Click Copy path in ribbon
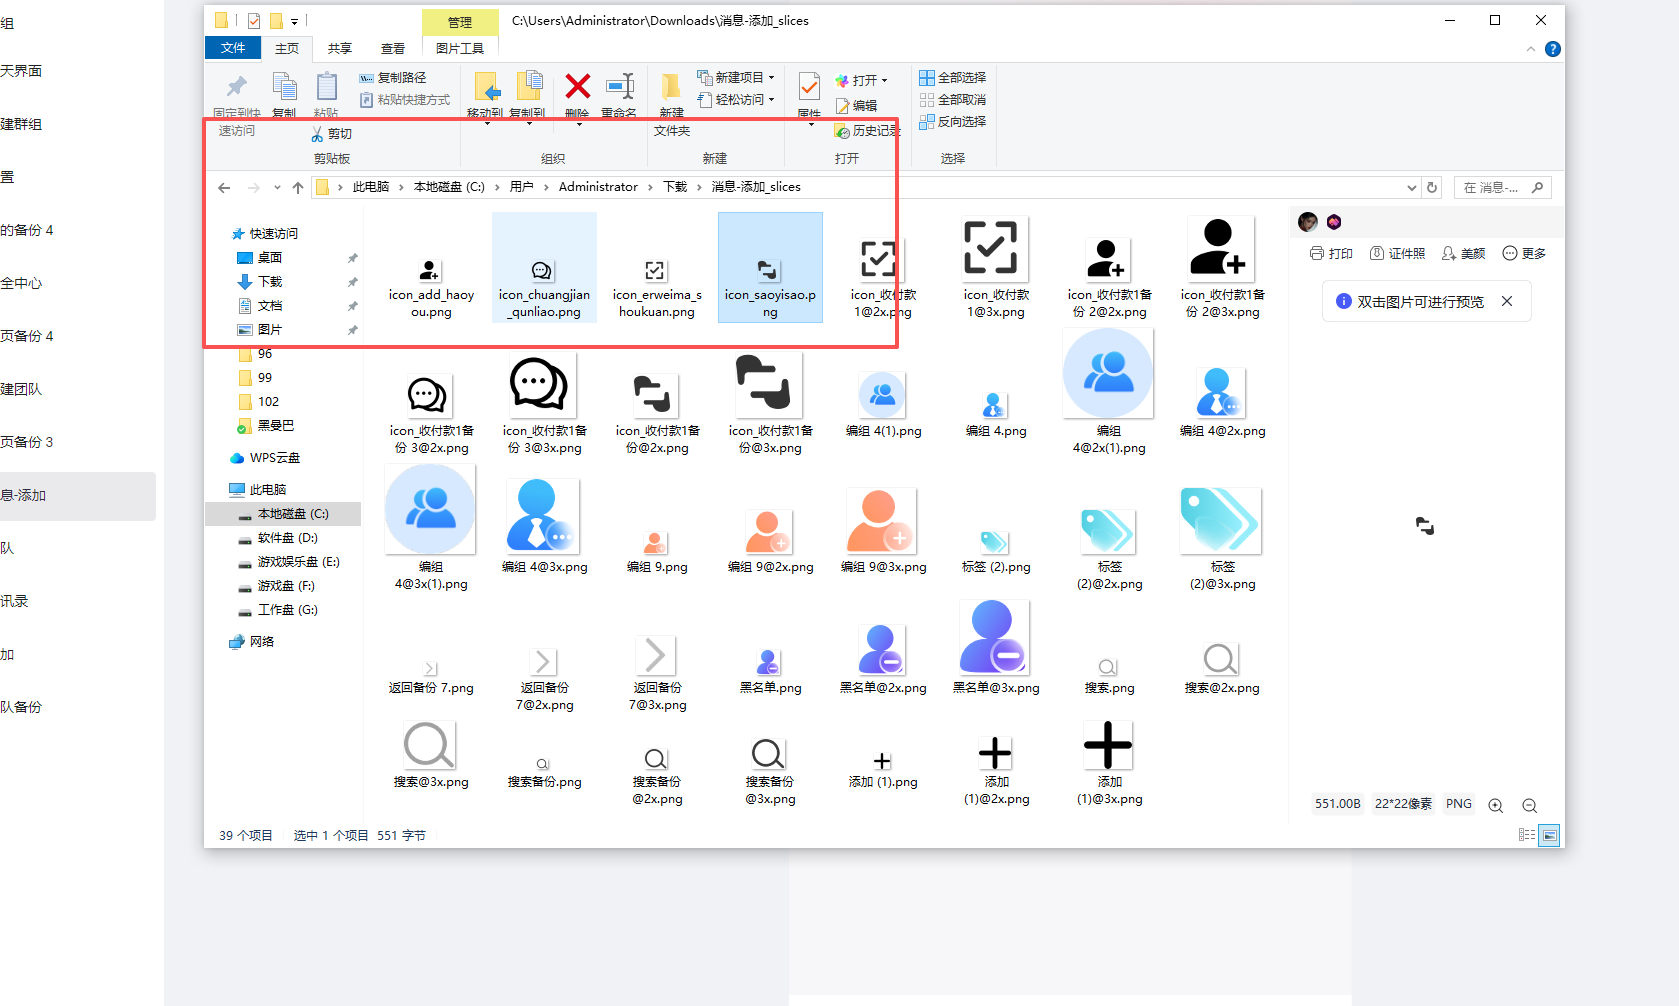1679x1006 pixels. pos(393,77)
